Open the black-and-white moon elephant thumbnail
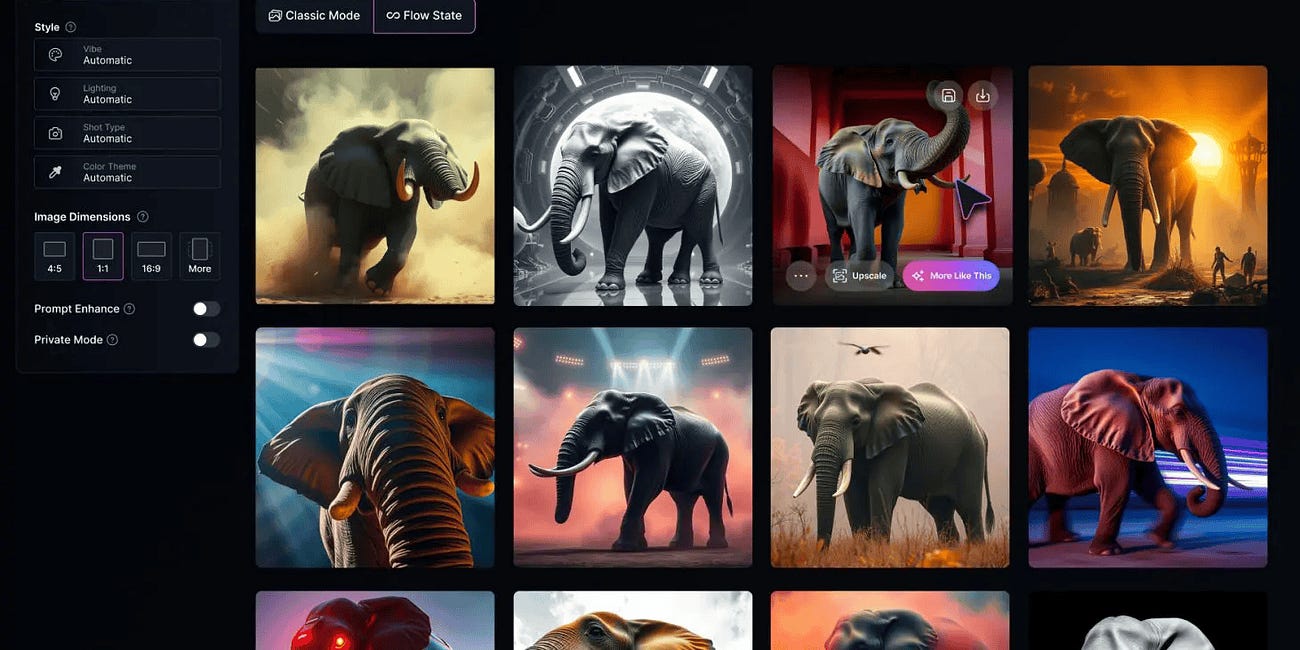The width and height of the screenshot is (1300, 650). coord(633,186)
